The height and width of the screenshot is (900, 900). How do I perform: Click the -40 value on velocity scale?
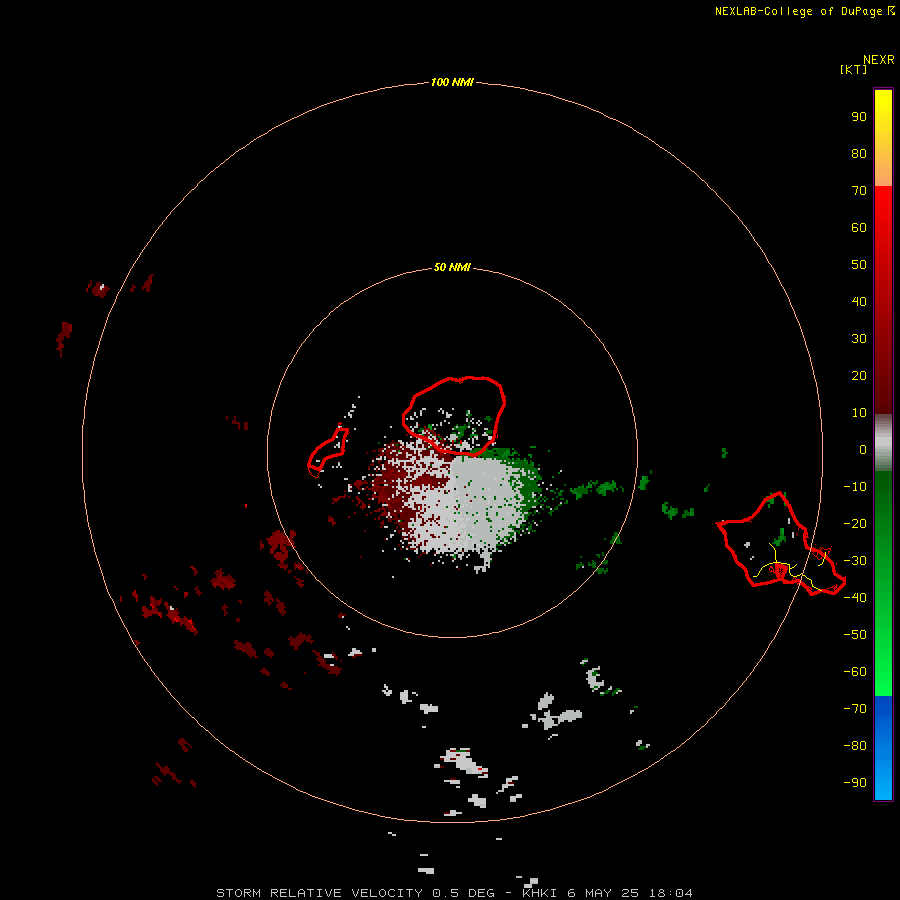tap(855, 598)
